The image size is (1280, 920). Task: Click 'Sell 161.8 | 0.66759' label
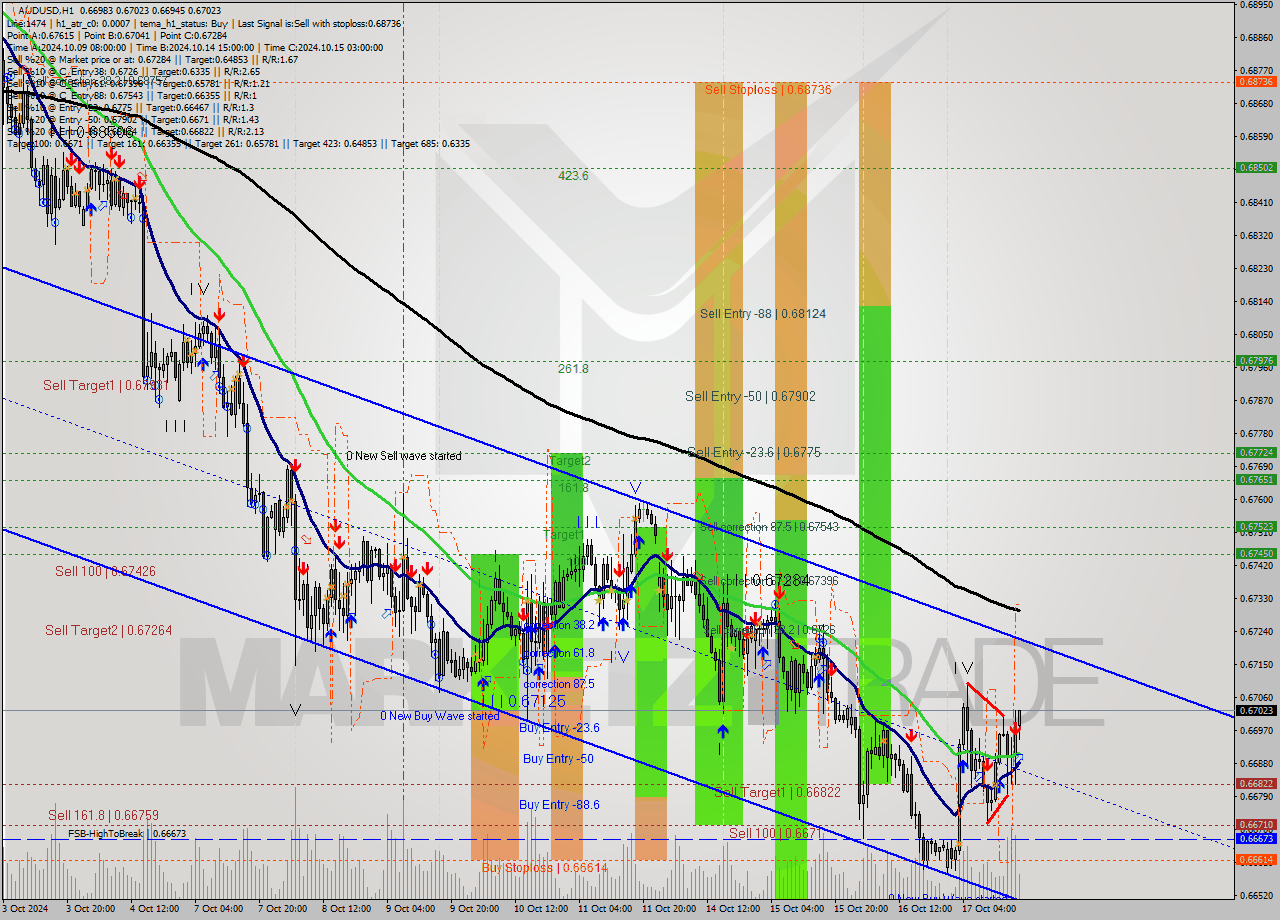tap(103, 816)
